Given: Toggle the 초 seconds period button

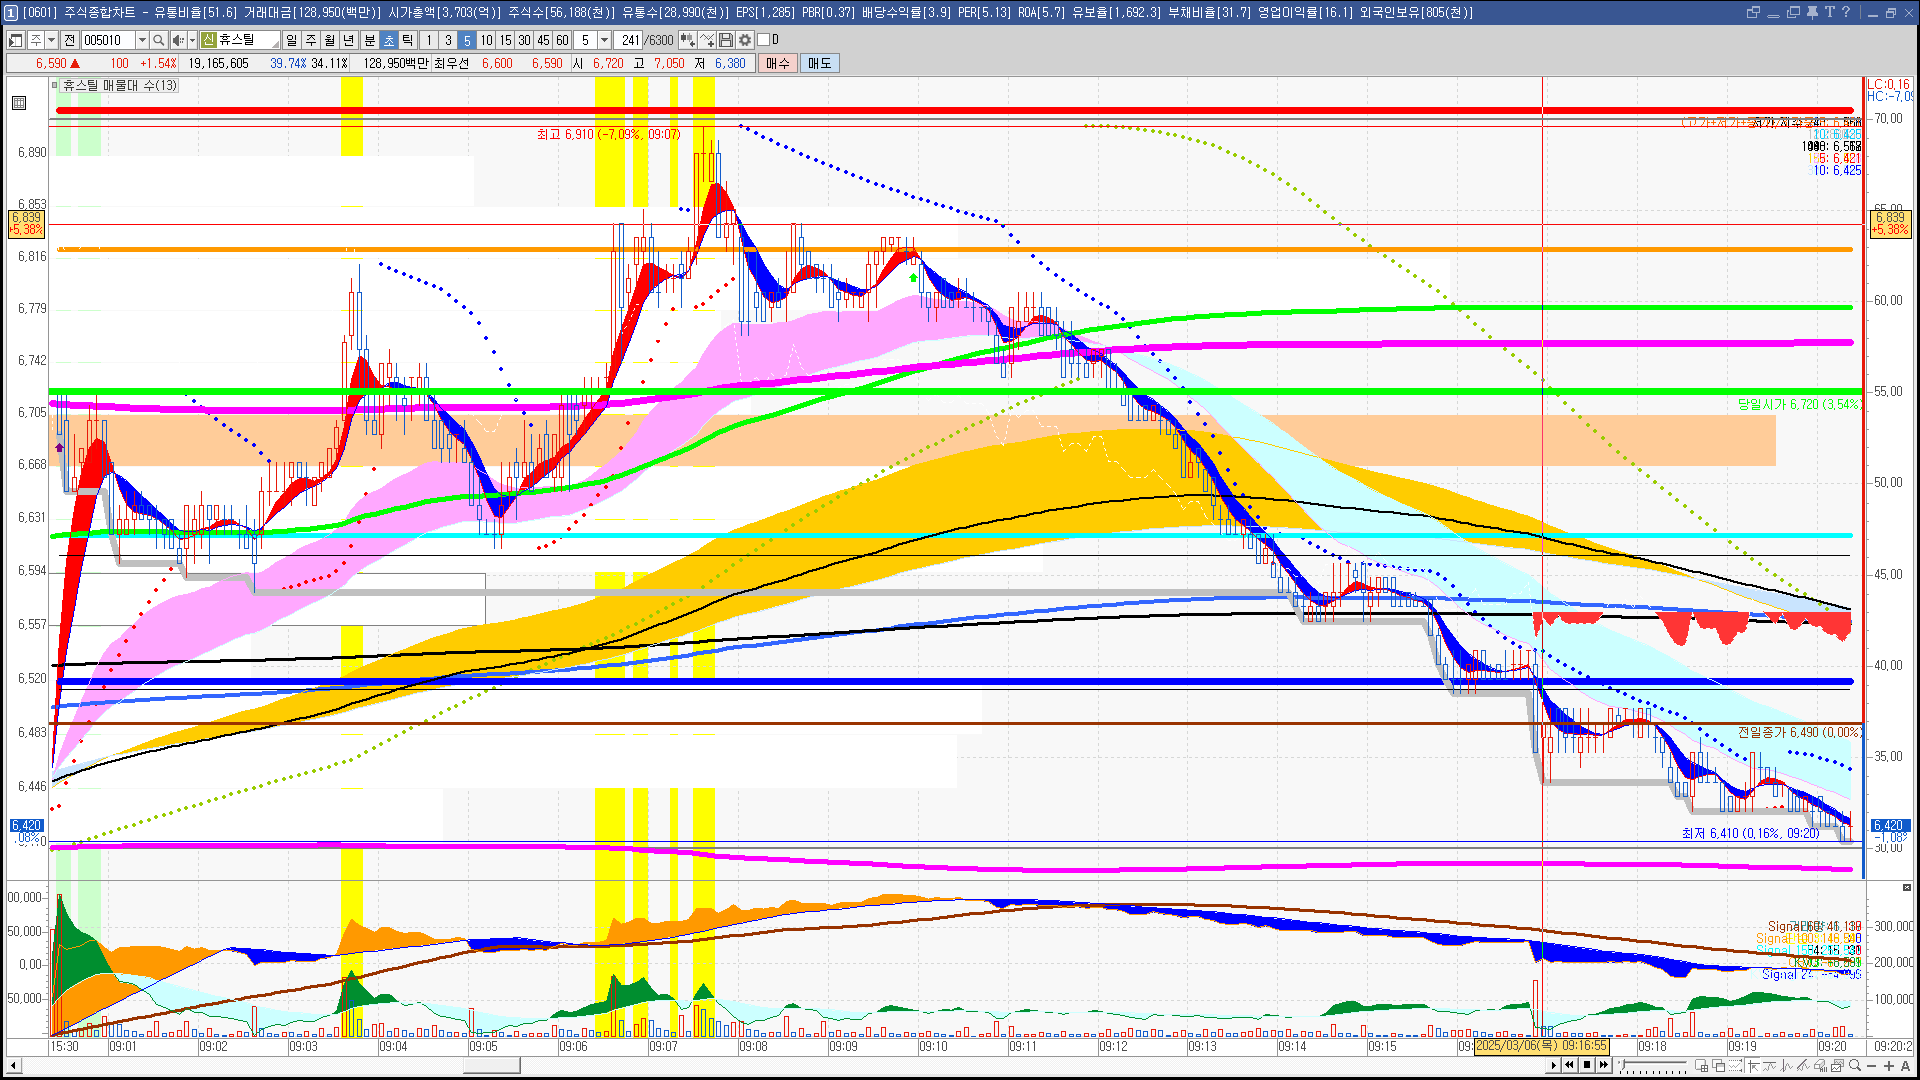Looking at the screenshot, I should [389, 40].
